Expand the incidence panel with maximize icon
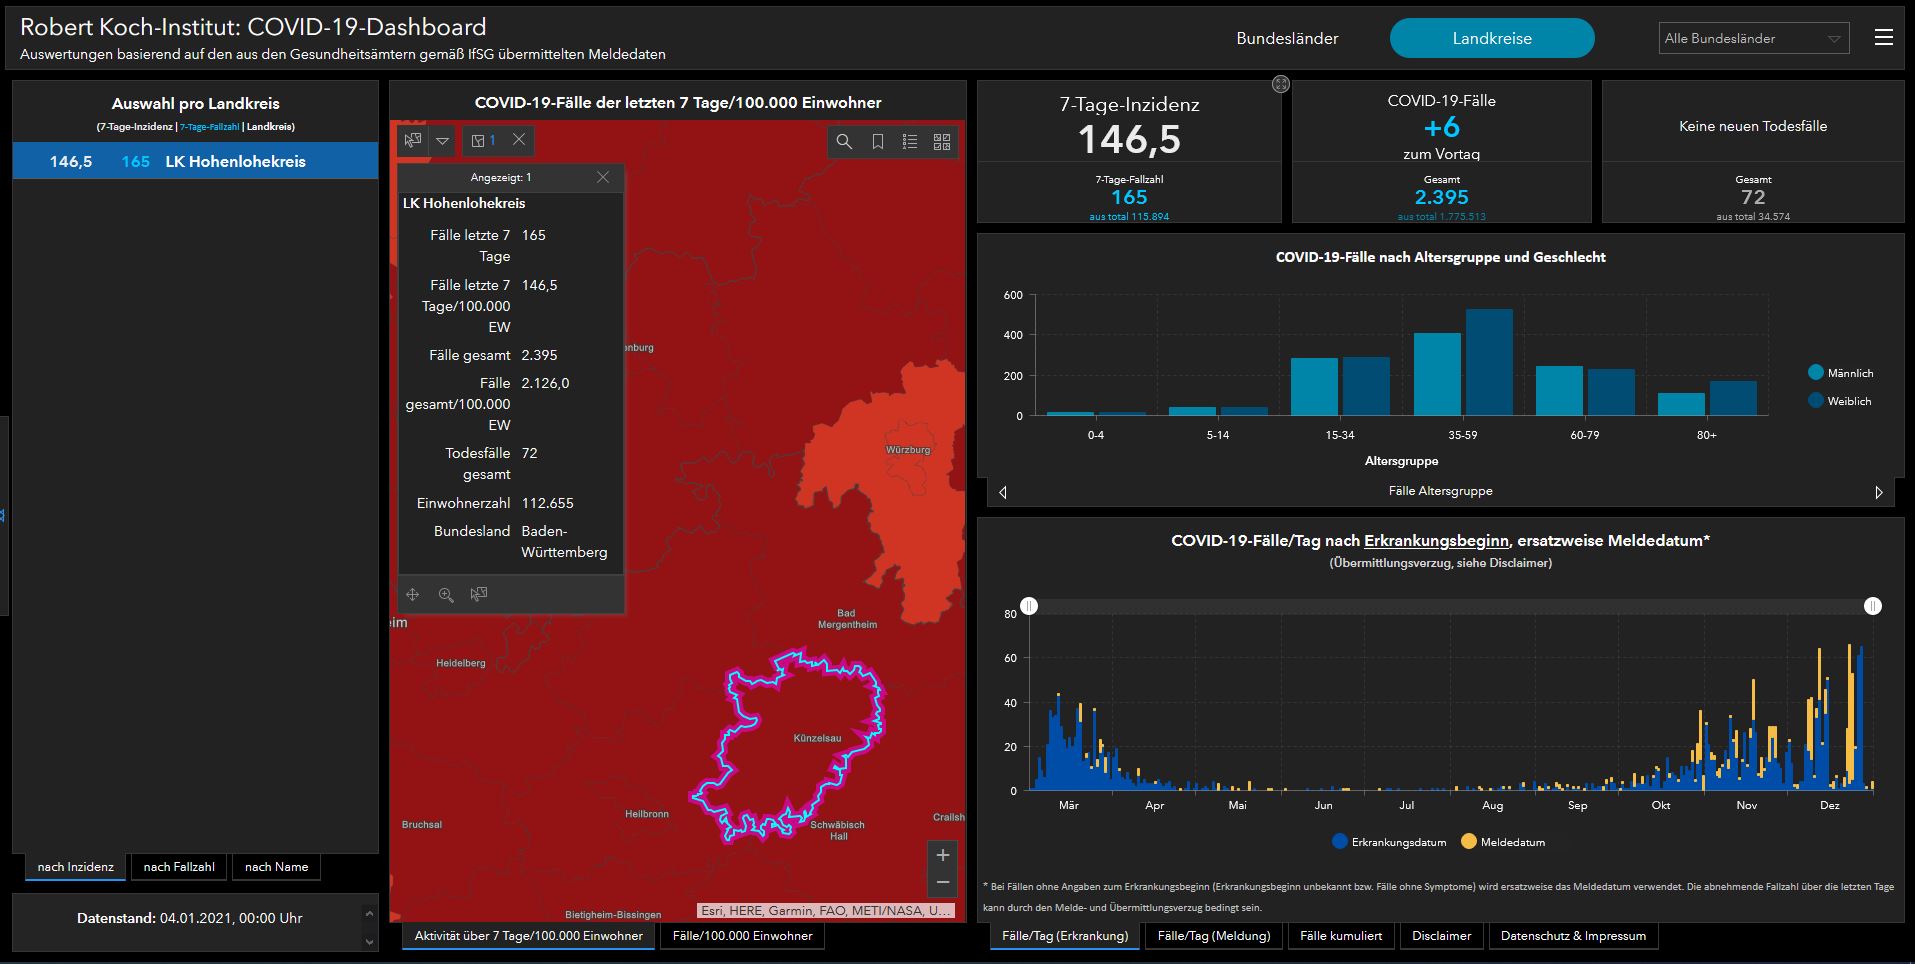This screenshot has height=964, width=1915. coord(1280,84)
